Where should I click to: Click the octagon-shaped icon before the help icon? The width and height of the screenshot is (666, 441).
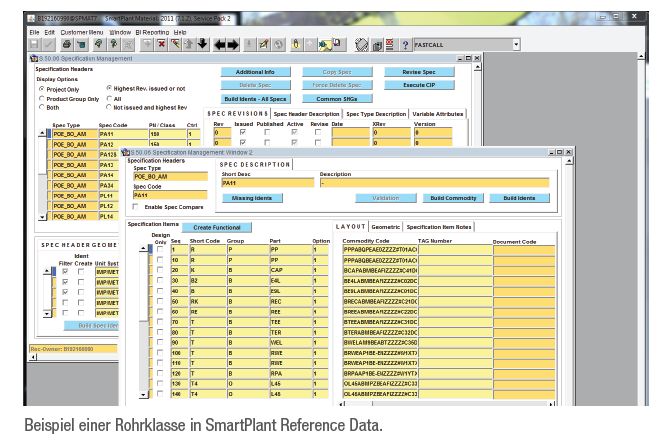pos(361,45)
